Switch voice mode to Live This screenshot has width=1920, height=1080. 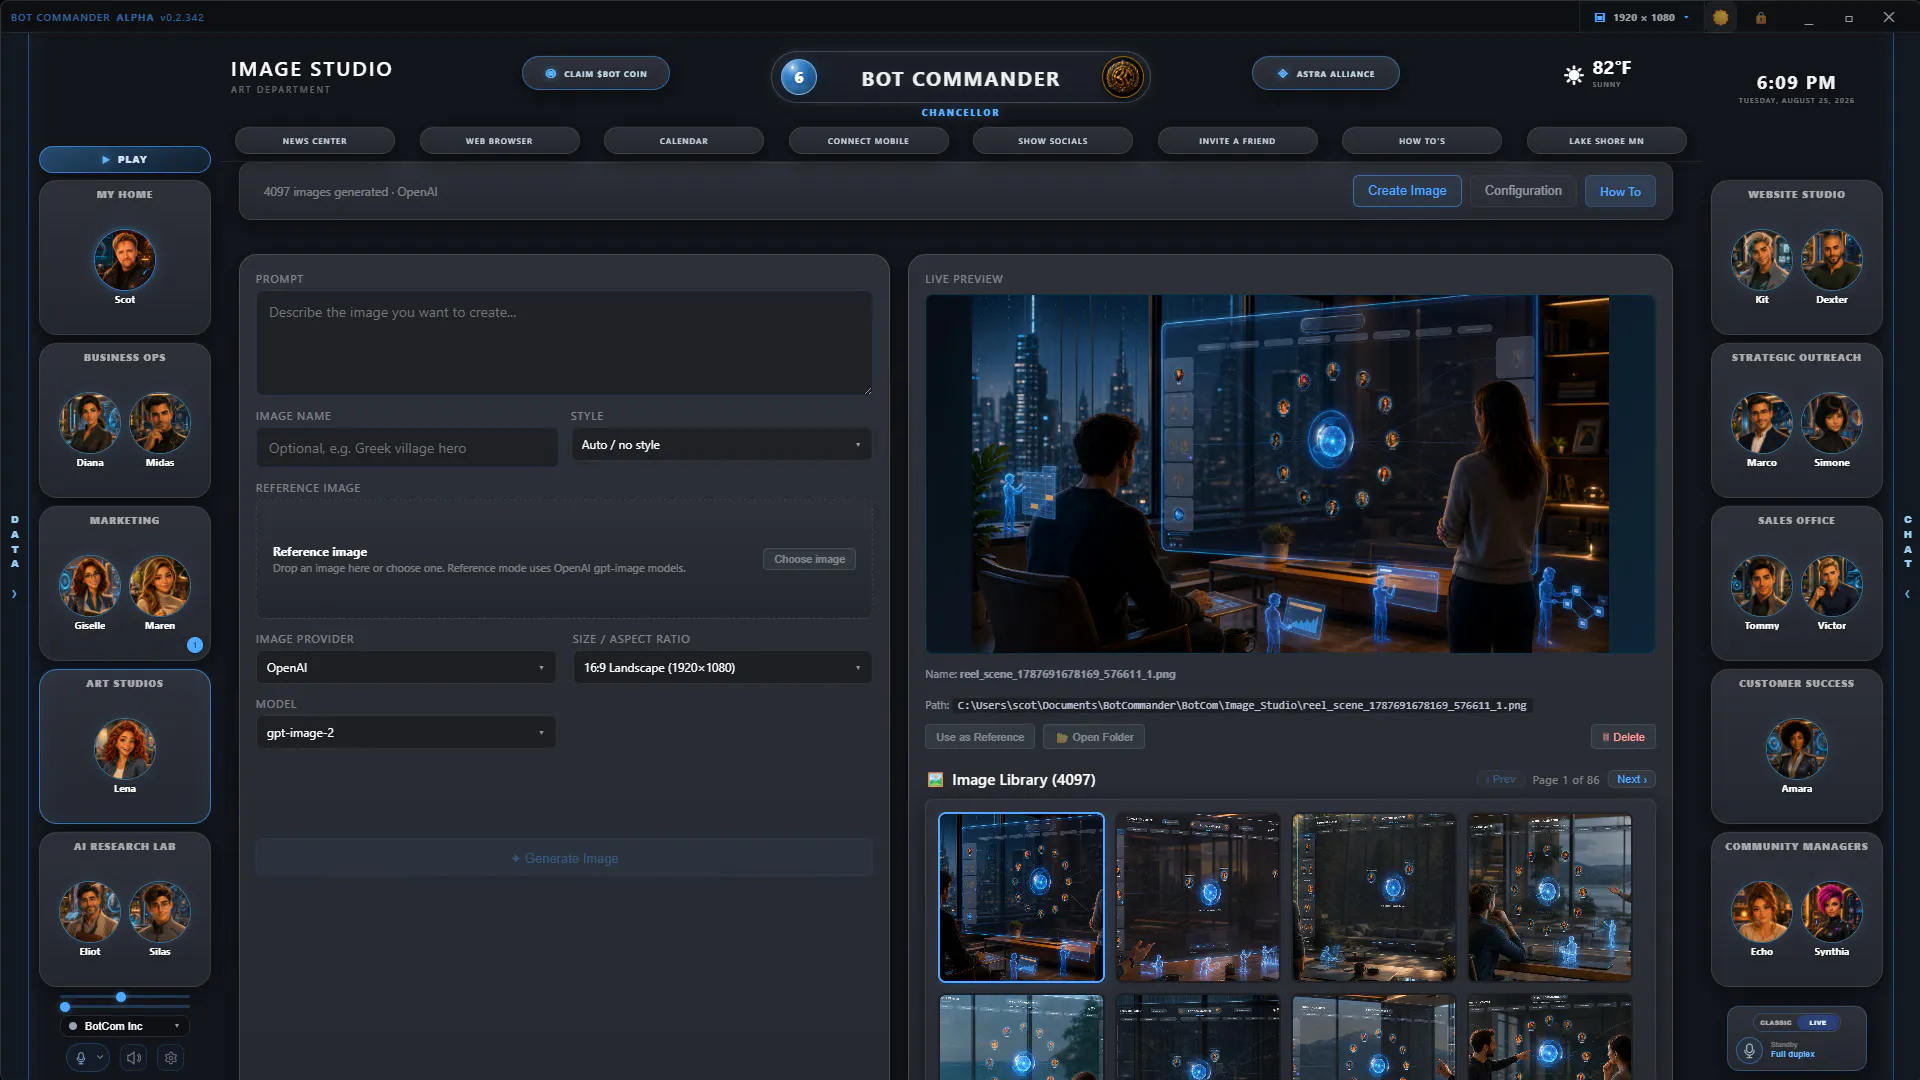(1818, 1023)
